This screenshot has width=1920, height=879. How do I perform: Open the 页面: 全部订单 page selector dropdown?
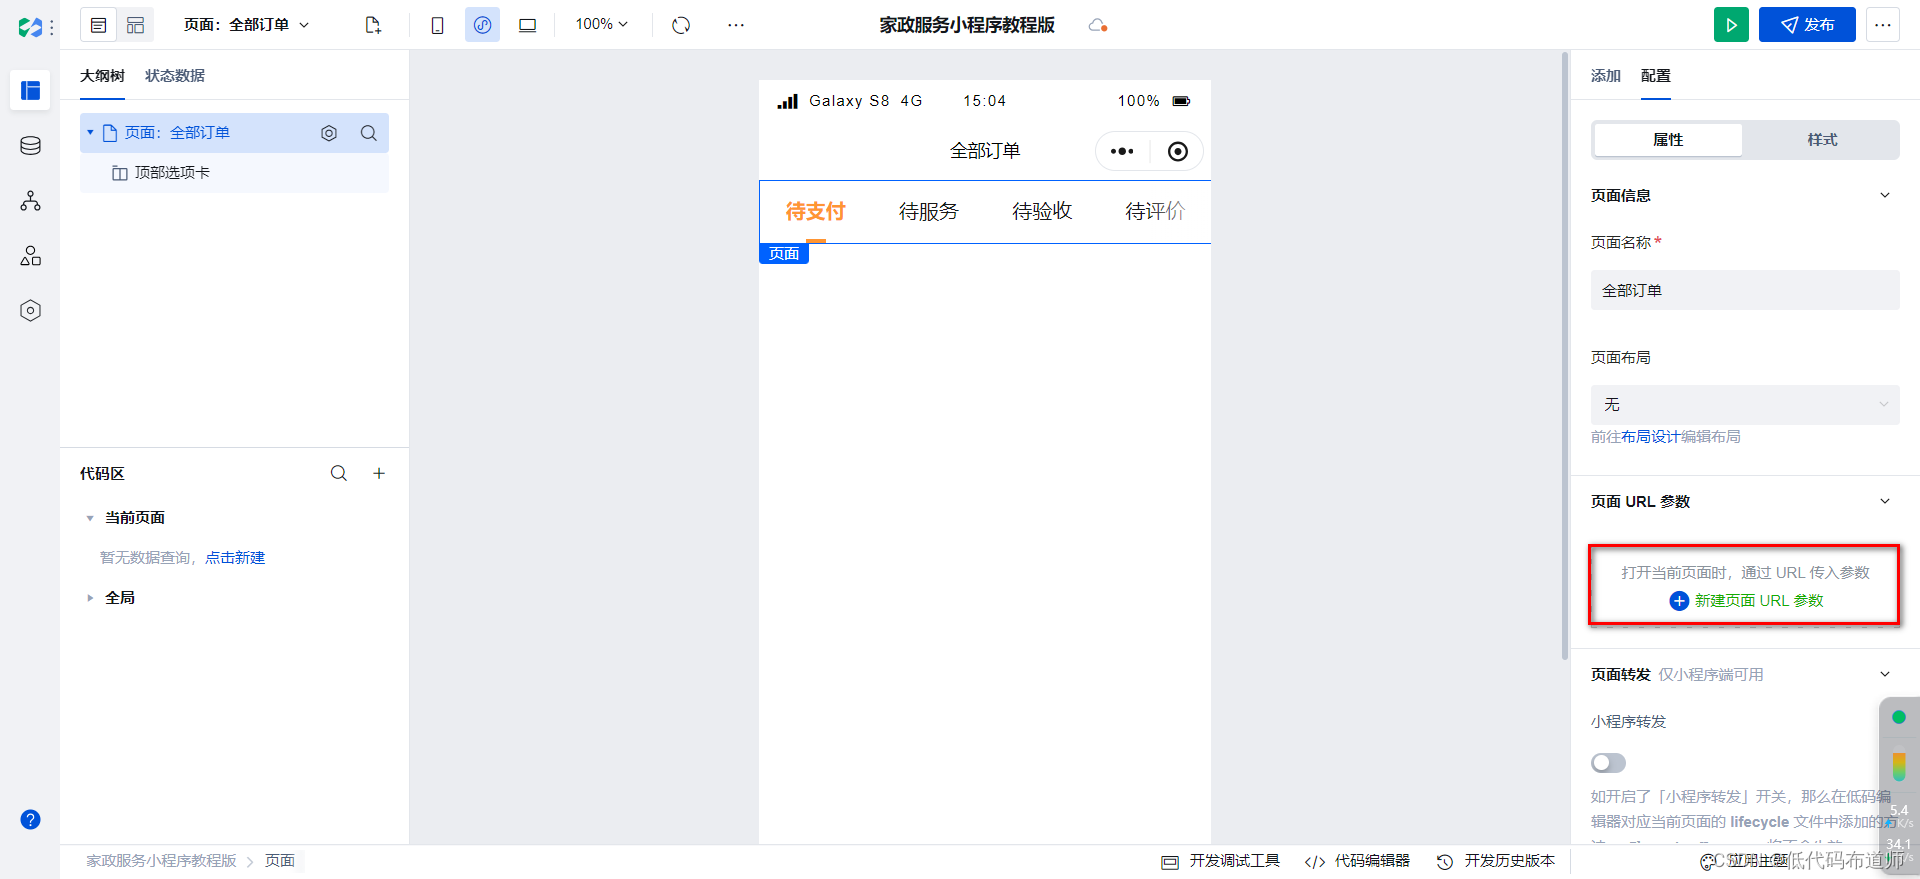click(x=246, y=25)
